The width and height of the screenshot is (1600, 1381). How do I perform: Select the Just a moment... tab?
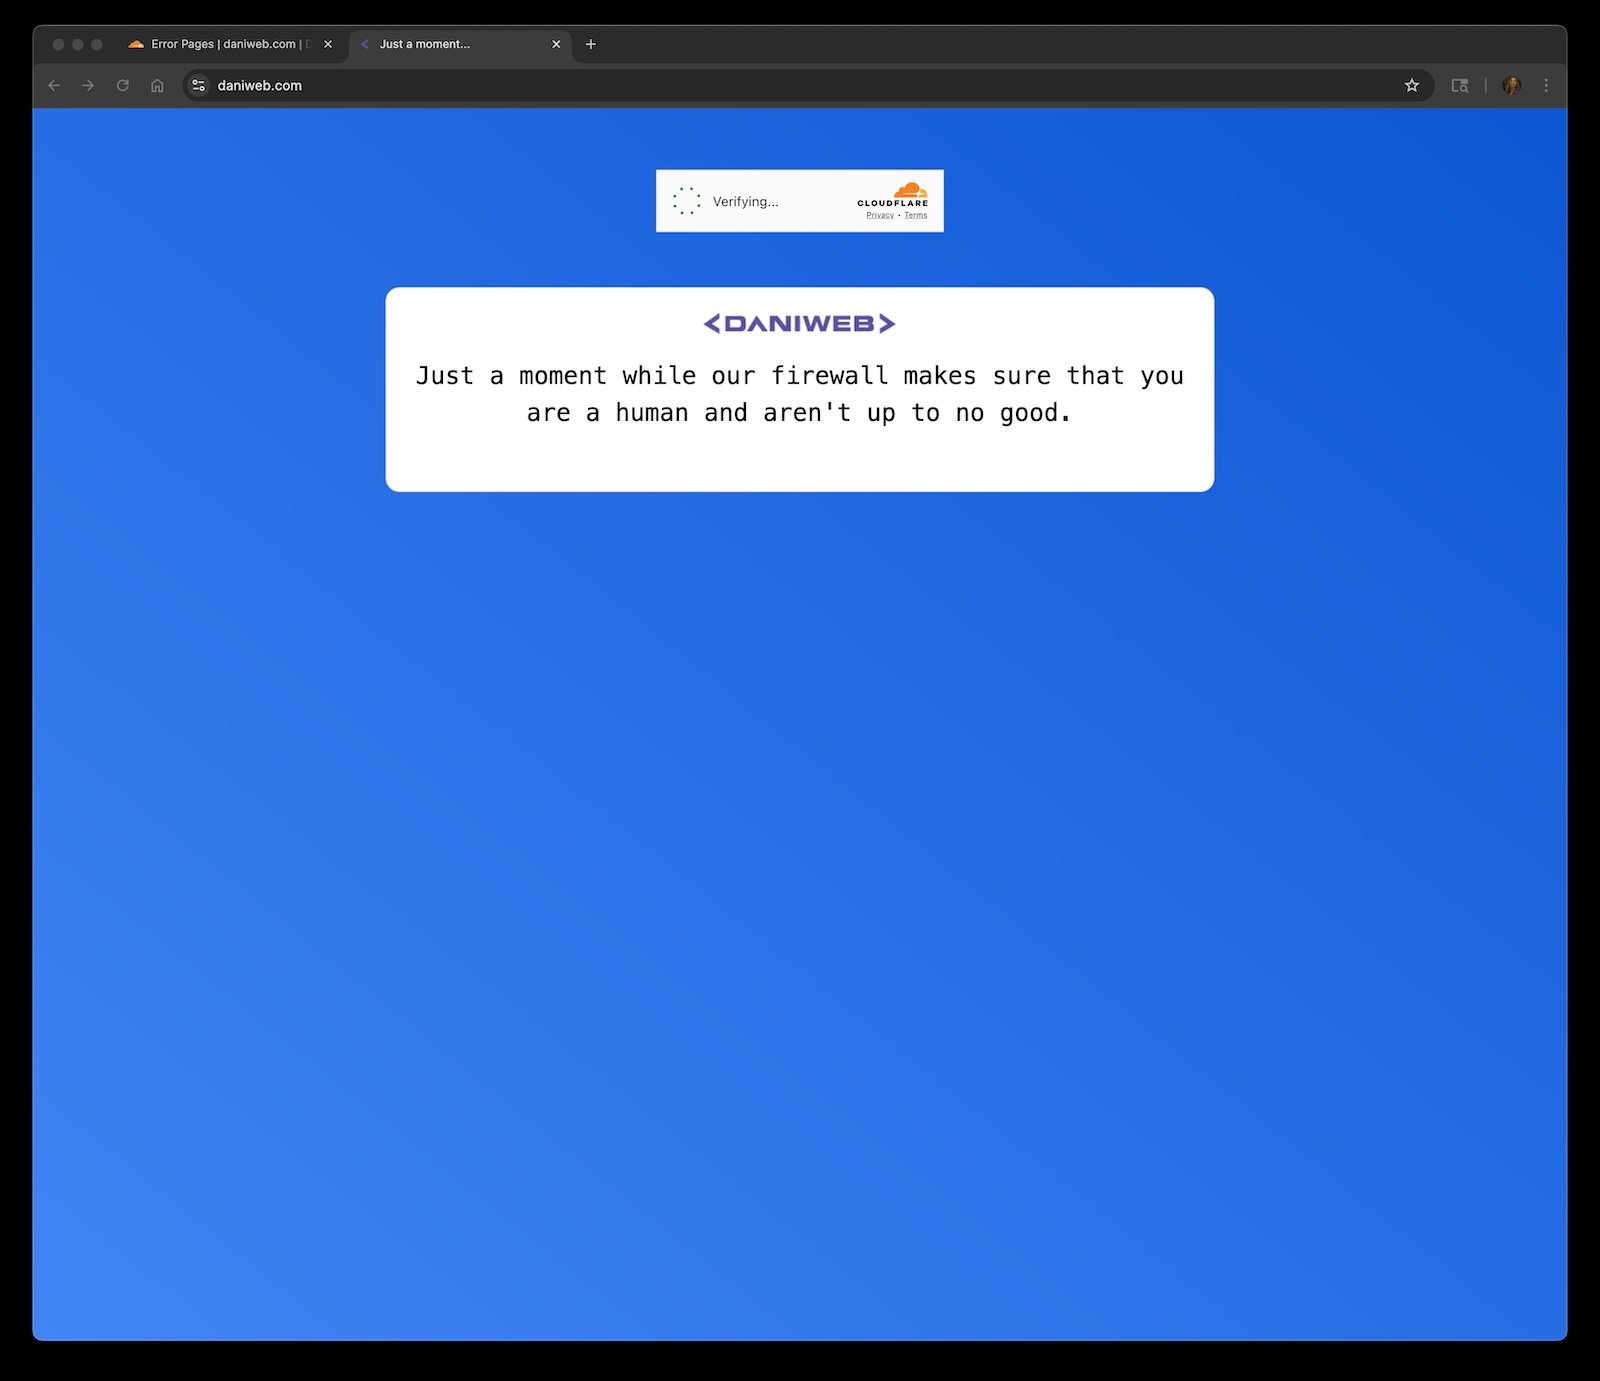click(x=460, y=44)
